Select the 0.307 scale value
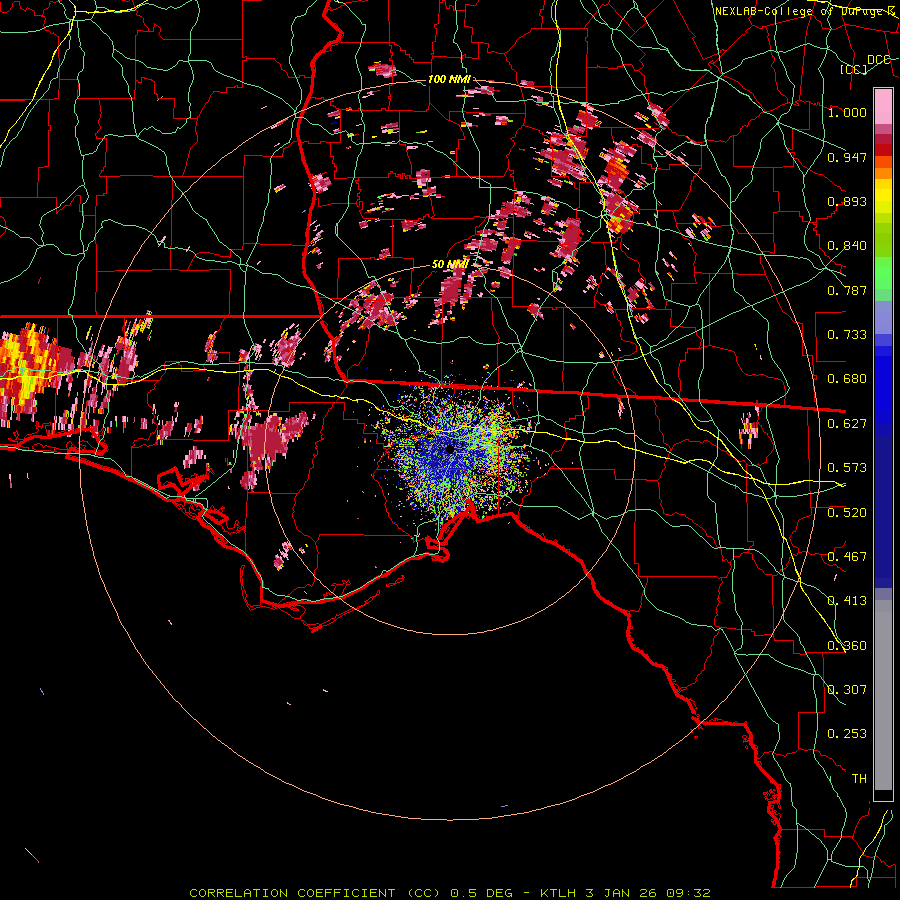900x900 pixels. (x=847, y=690)
